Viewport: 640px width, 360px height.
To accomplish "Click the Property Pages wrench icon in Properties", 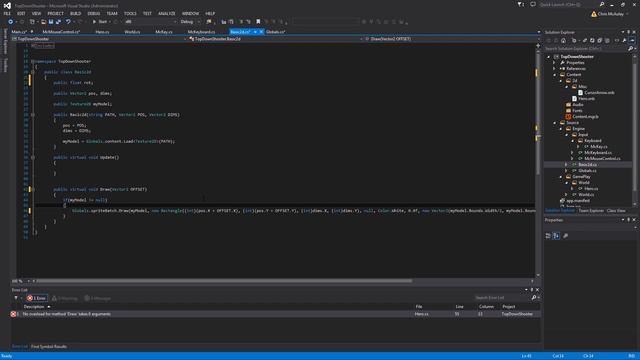I will (566, 236).
